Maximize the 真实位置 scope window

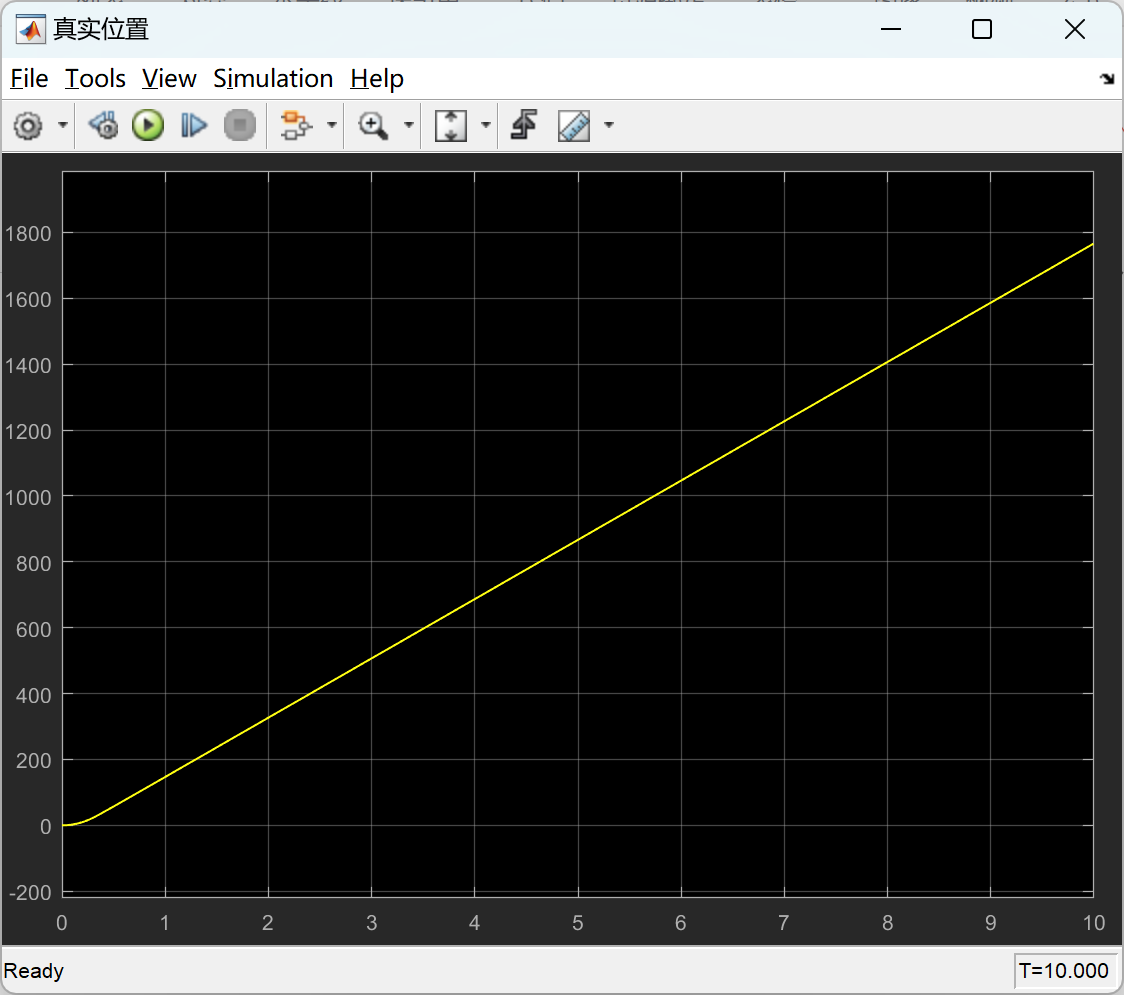click(x=982, y=29)
